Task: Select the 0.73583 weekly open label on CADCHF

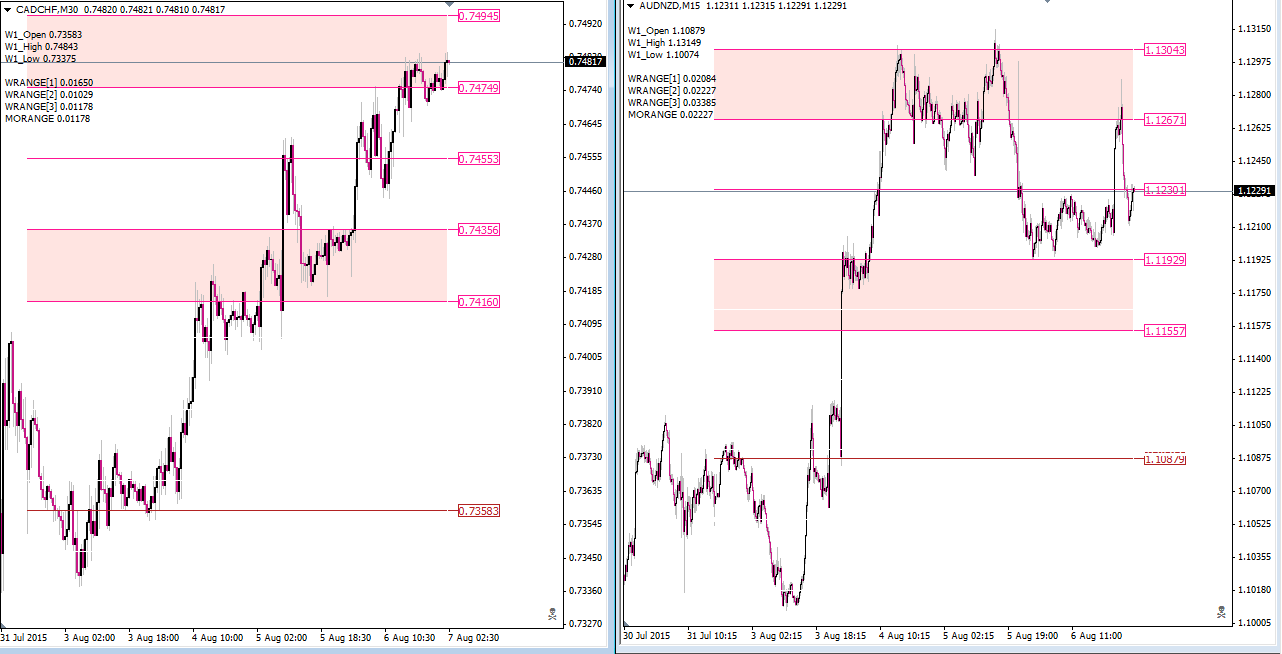Action: (479, 511)
